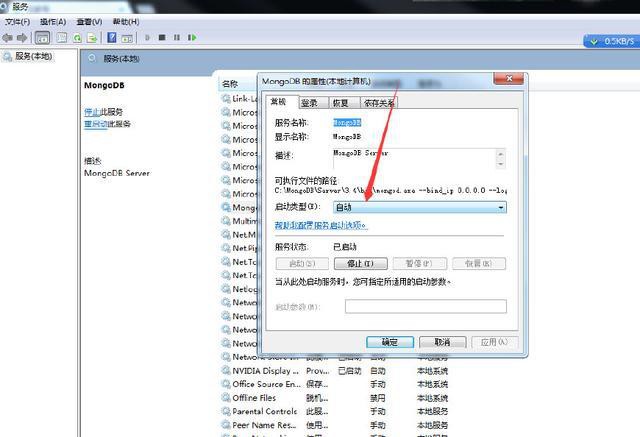Open the 文件(F) menu
The height and width of the screenshot is (437, 640).
click(x=17, y=22)
